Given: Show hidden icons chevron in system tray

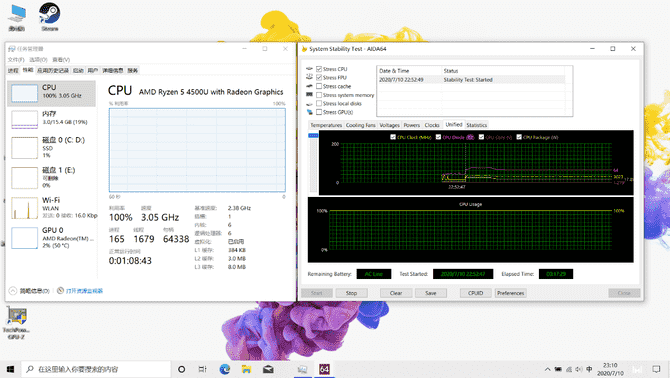Looking at the screenshot, I should pyautogui.click(x=547, y=369).
